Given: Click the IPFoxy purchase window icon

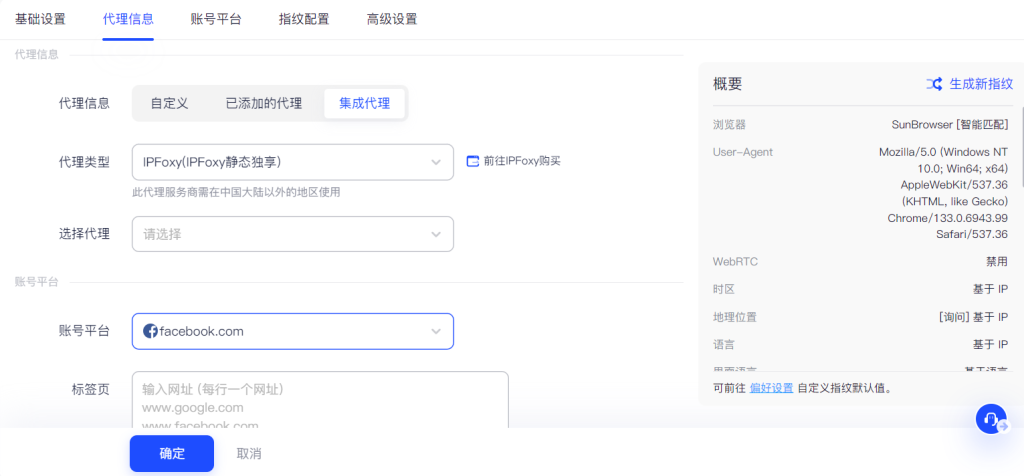Looking at the screenshot, I should pyautogui.click(x=474, y=160).
